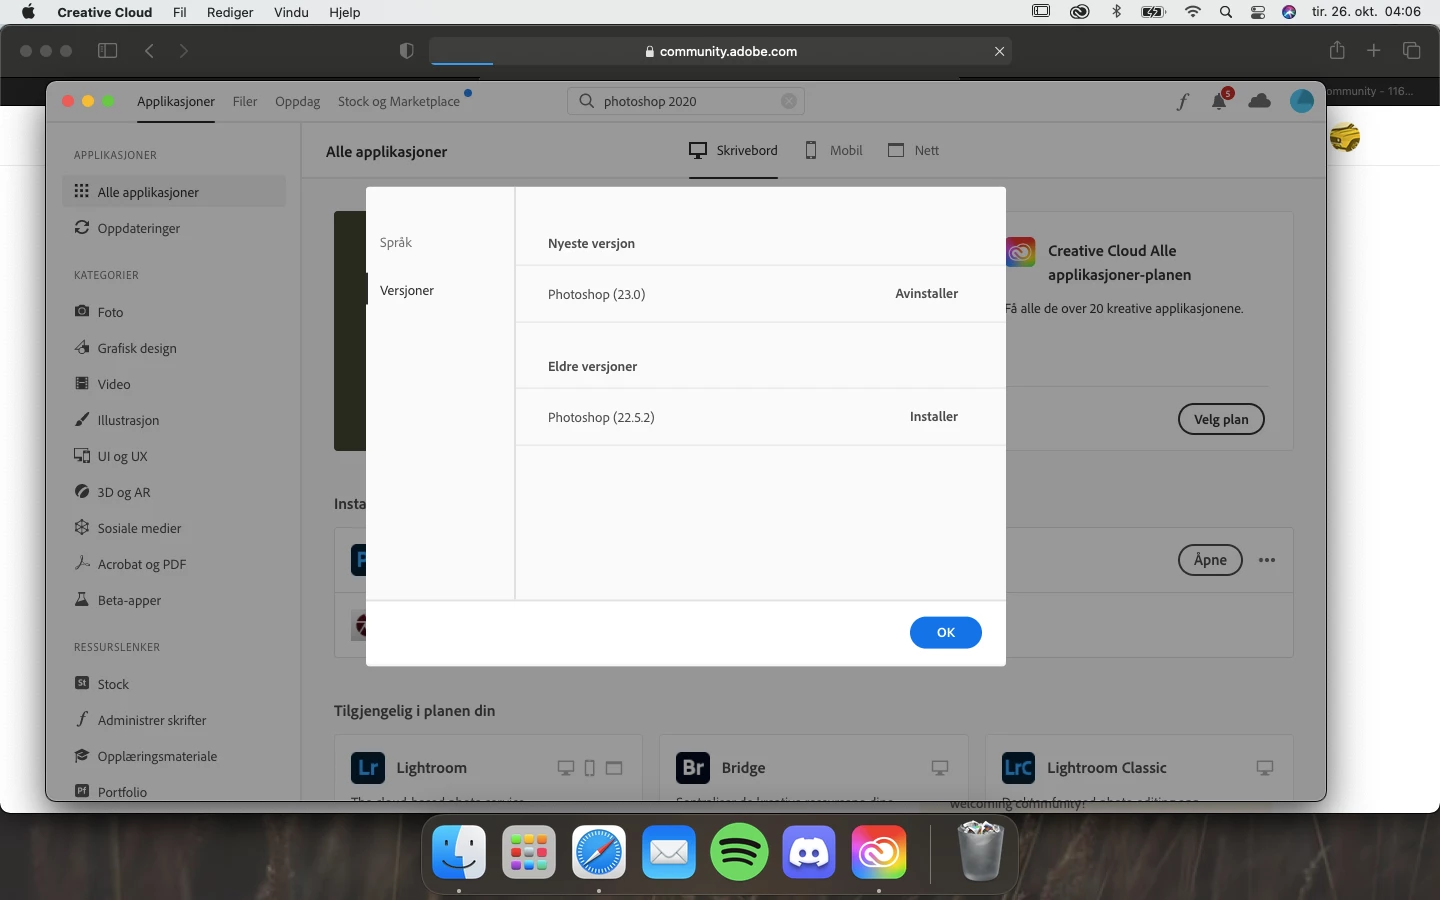This screenshot has width=1440, height=900.
Task: Open the Vindu menu
Action: (291, 12)
